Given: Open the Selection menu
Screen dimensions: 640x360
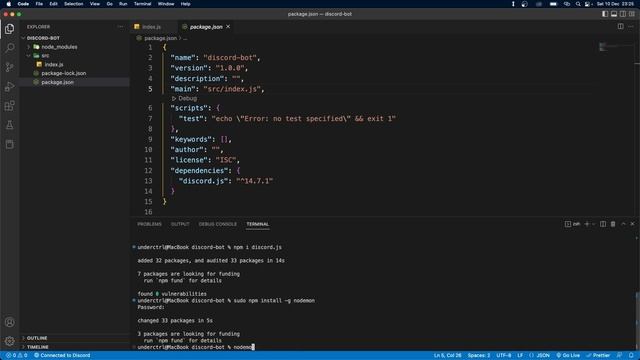Looking at the screenshot, I should [73, 4].
